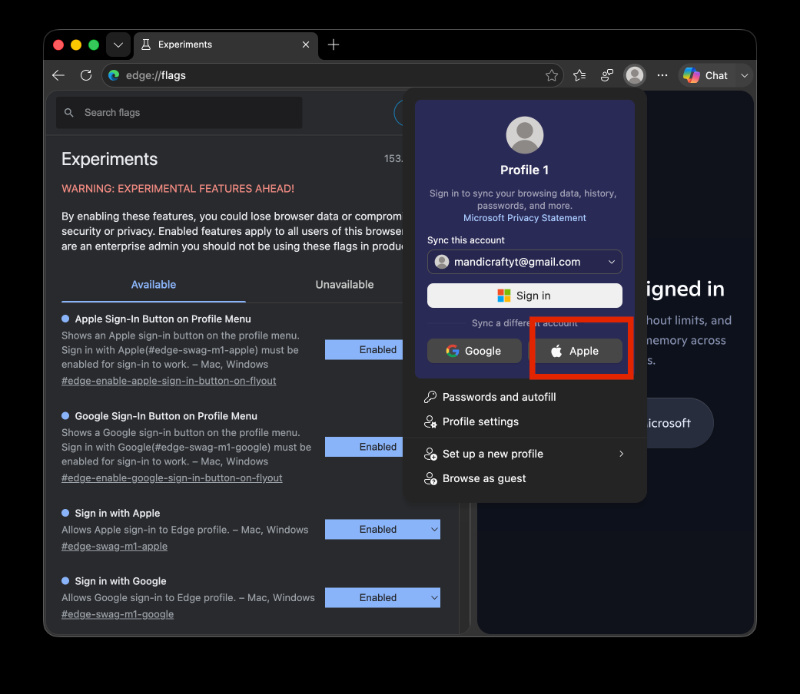Viewport: 800px width, 694px height.
Task: Click the Profile 1 avatar image
Action: click(x=524, y=135)
